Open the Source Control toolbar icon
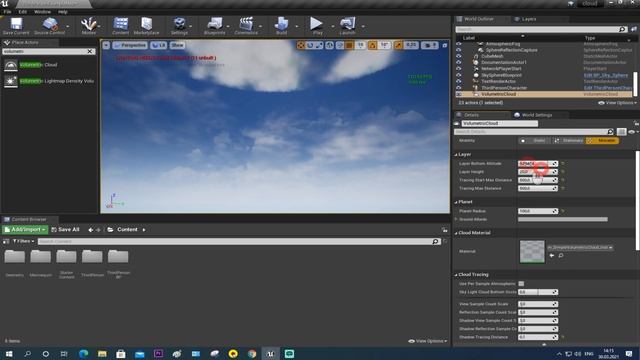Viewport: 640px width, 360px height. point(50,24)
